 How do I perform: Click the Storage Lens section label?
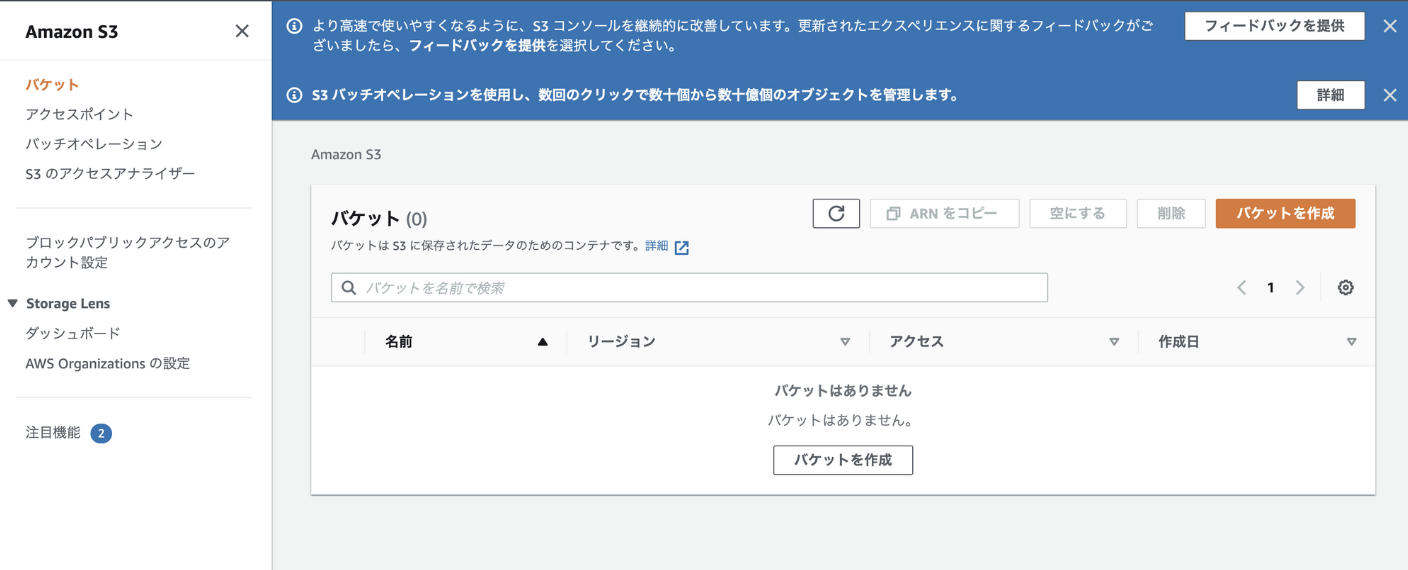pos(68,303)
